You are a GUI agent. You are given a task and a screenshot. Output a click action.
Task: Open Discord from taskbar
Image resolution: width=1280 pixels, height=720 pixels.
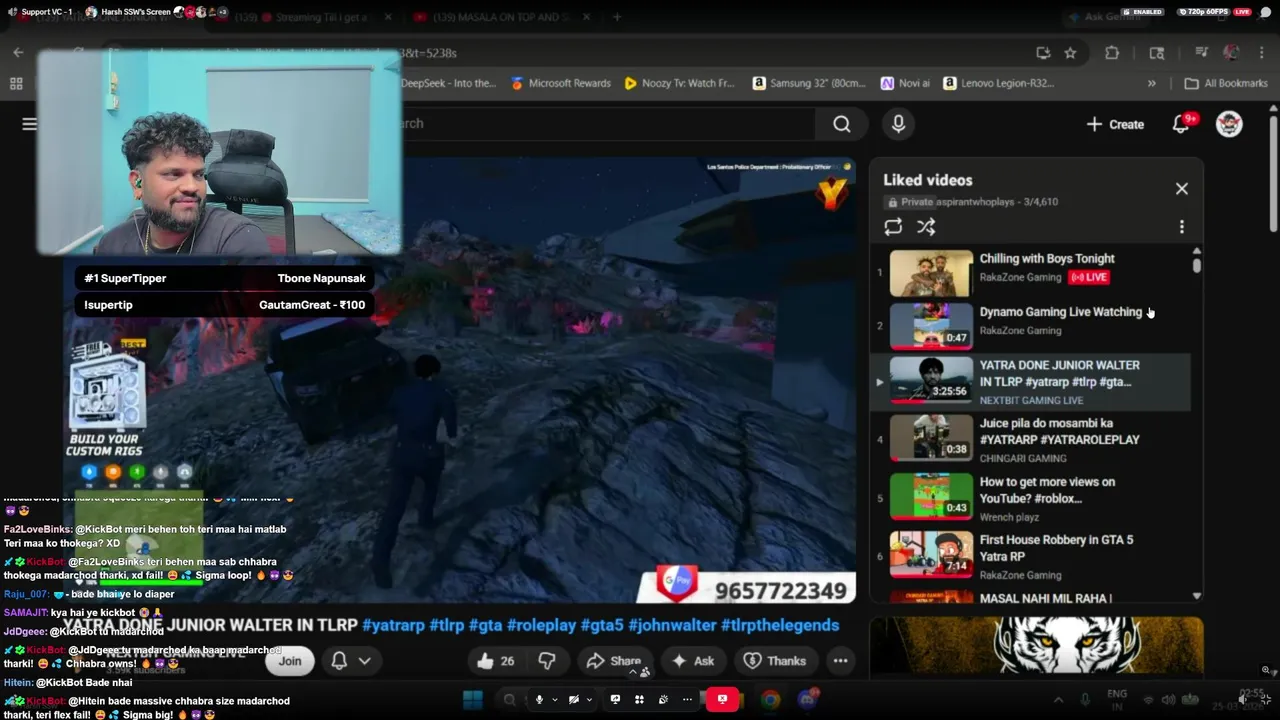point(808,699)
